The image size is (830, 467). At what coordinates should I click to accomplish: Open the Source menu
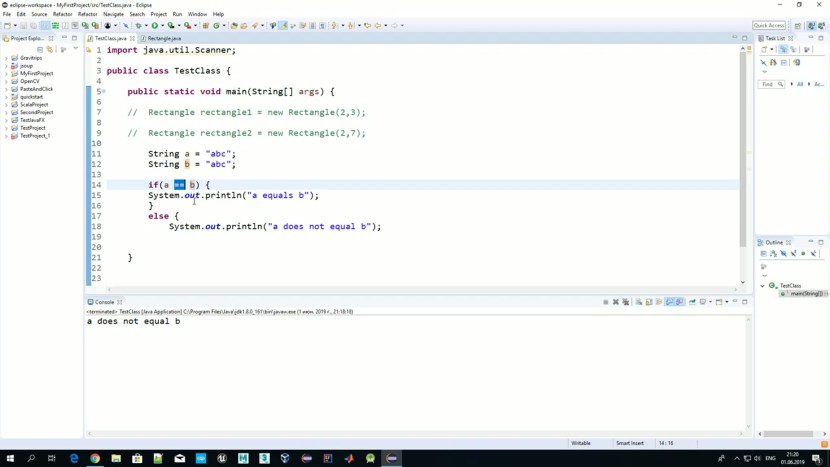(x=39, y=14)
